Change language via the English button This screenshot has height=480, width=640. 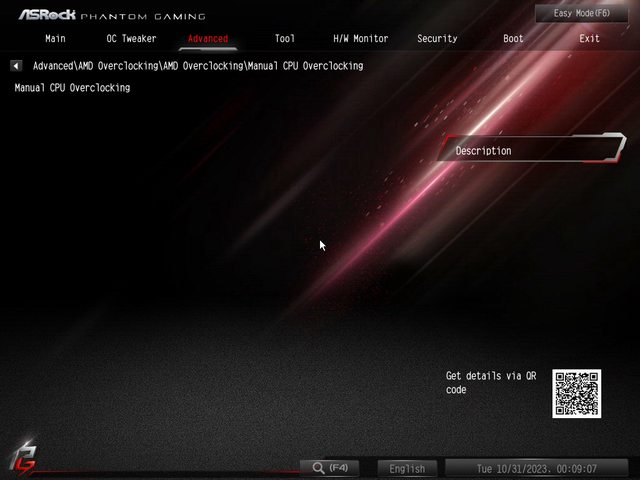(407, 468)
